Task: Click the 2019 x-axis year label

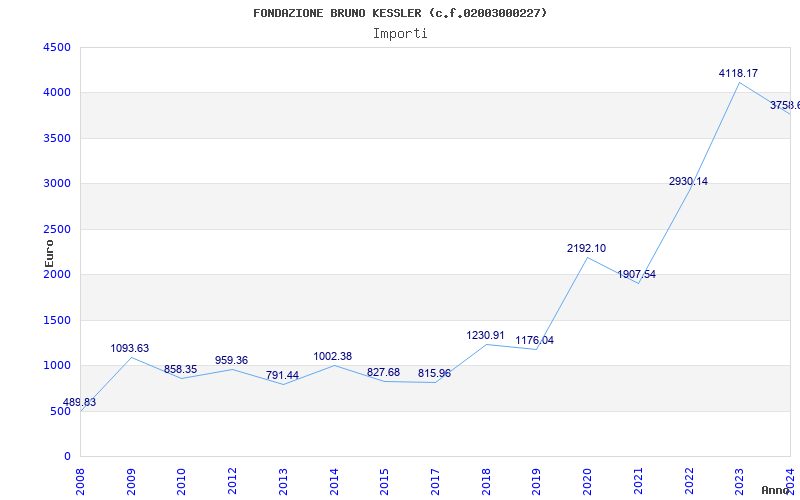Action: [536, 482]
